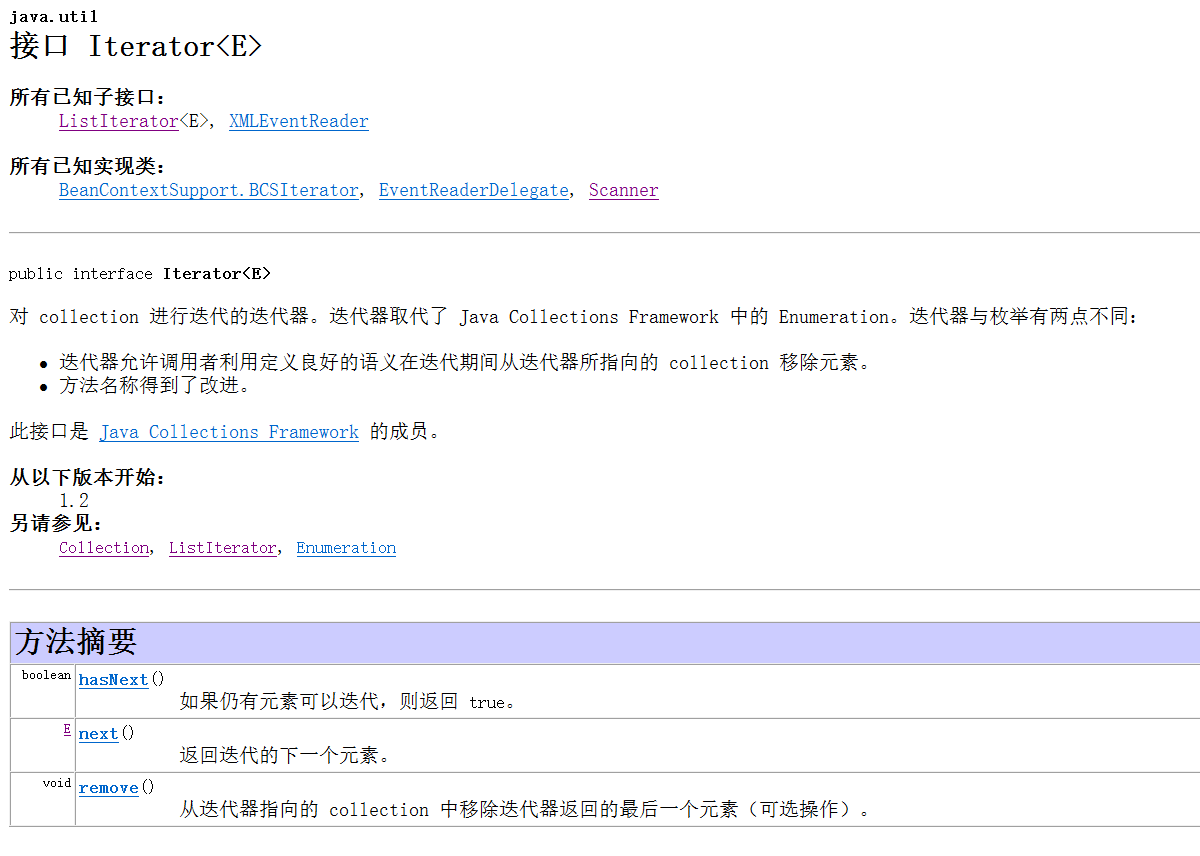Click the java.util package label
The width and height of the screenshot is (1200, 856).
54,17
